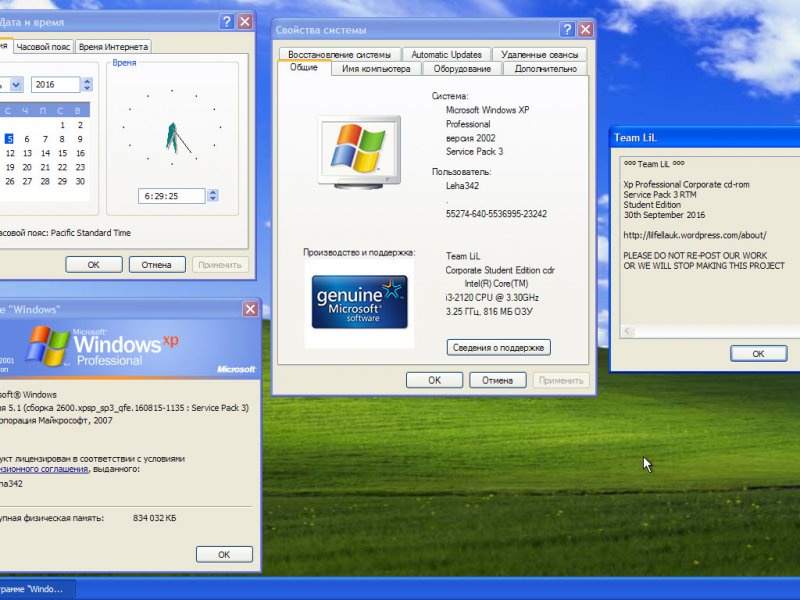This screenshot has width=800, height=600.
Task: Click OK in Team LiL dialog
Action: coord(758,353)
